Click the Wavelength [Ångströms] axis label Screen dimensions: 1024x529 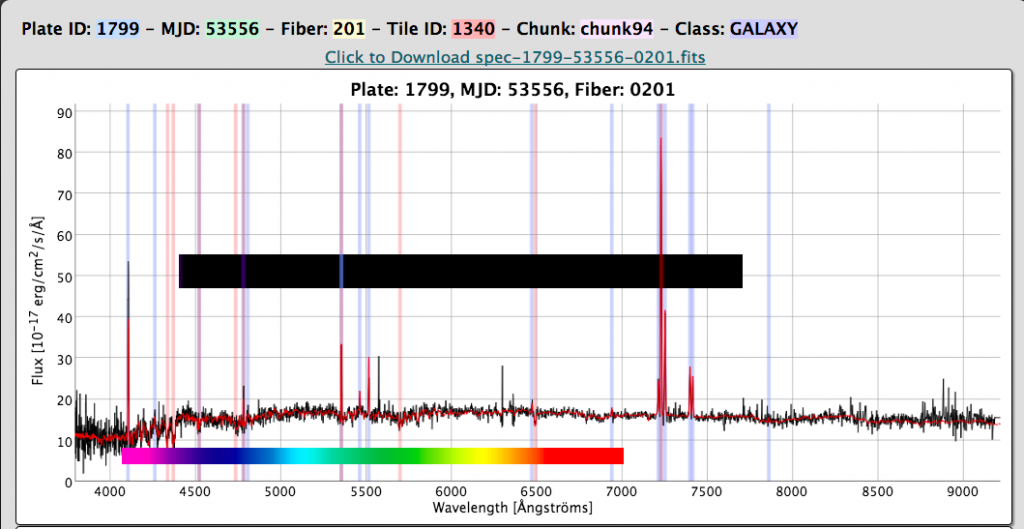512,508
